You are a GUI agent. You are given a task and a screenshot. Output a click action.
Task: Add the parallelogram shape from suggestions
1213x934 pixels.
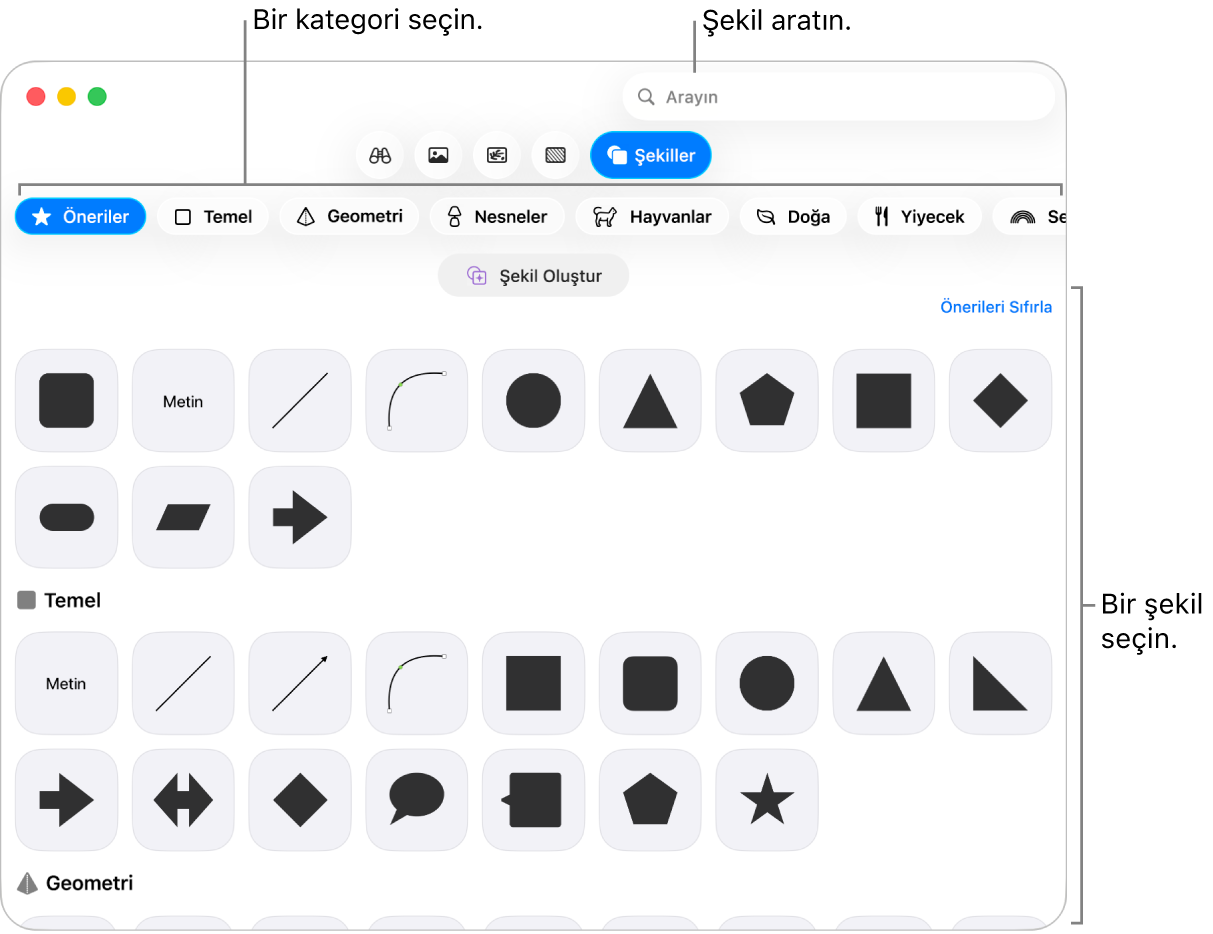[x=183, y=517]
